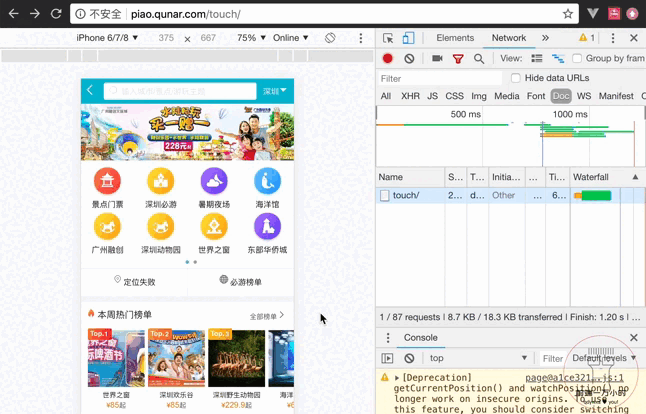Open 全部榜单 link
This screenshot has height=414, width=646.
point(267,316)
